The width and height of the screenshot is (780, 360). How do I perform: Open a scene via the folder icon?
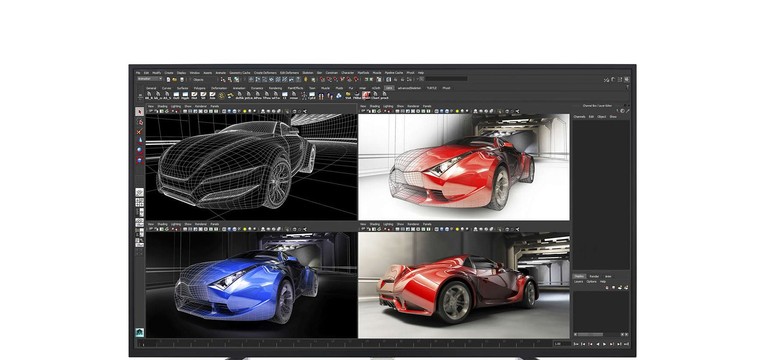pyautogui.click(x=175, y=80)
